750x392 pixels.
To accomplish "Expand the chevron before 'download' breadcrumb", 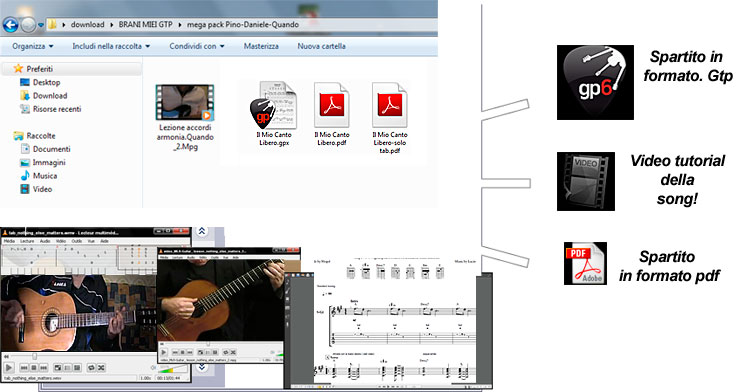I will click(x=64, y=25).
